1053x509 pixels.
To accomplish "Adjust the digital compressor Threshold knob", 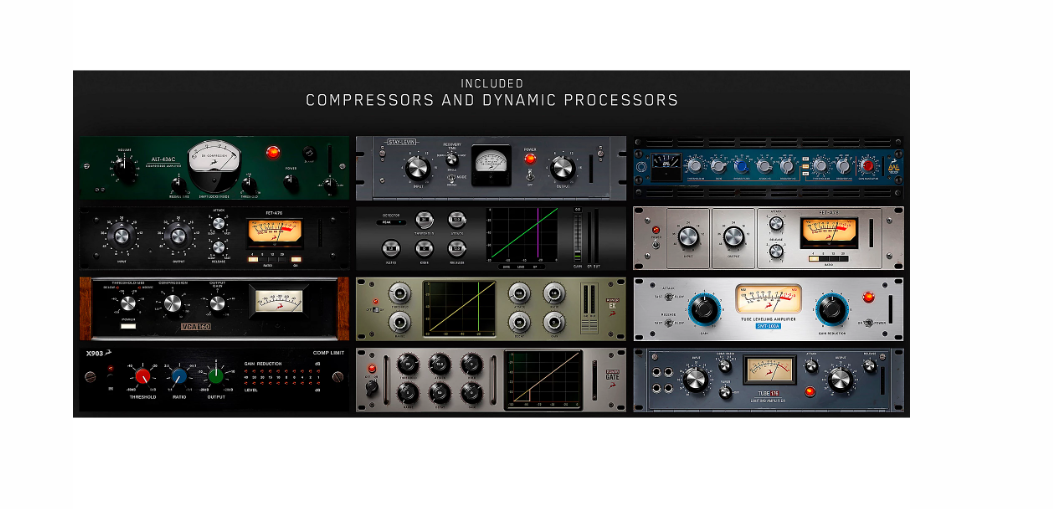I will coord(423,219).
